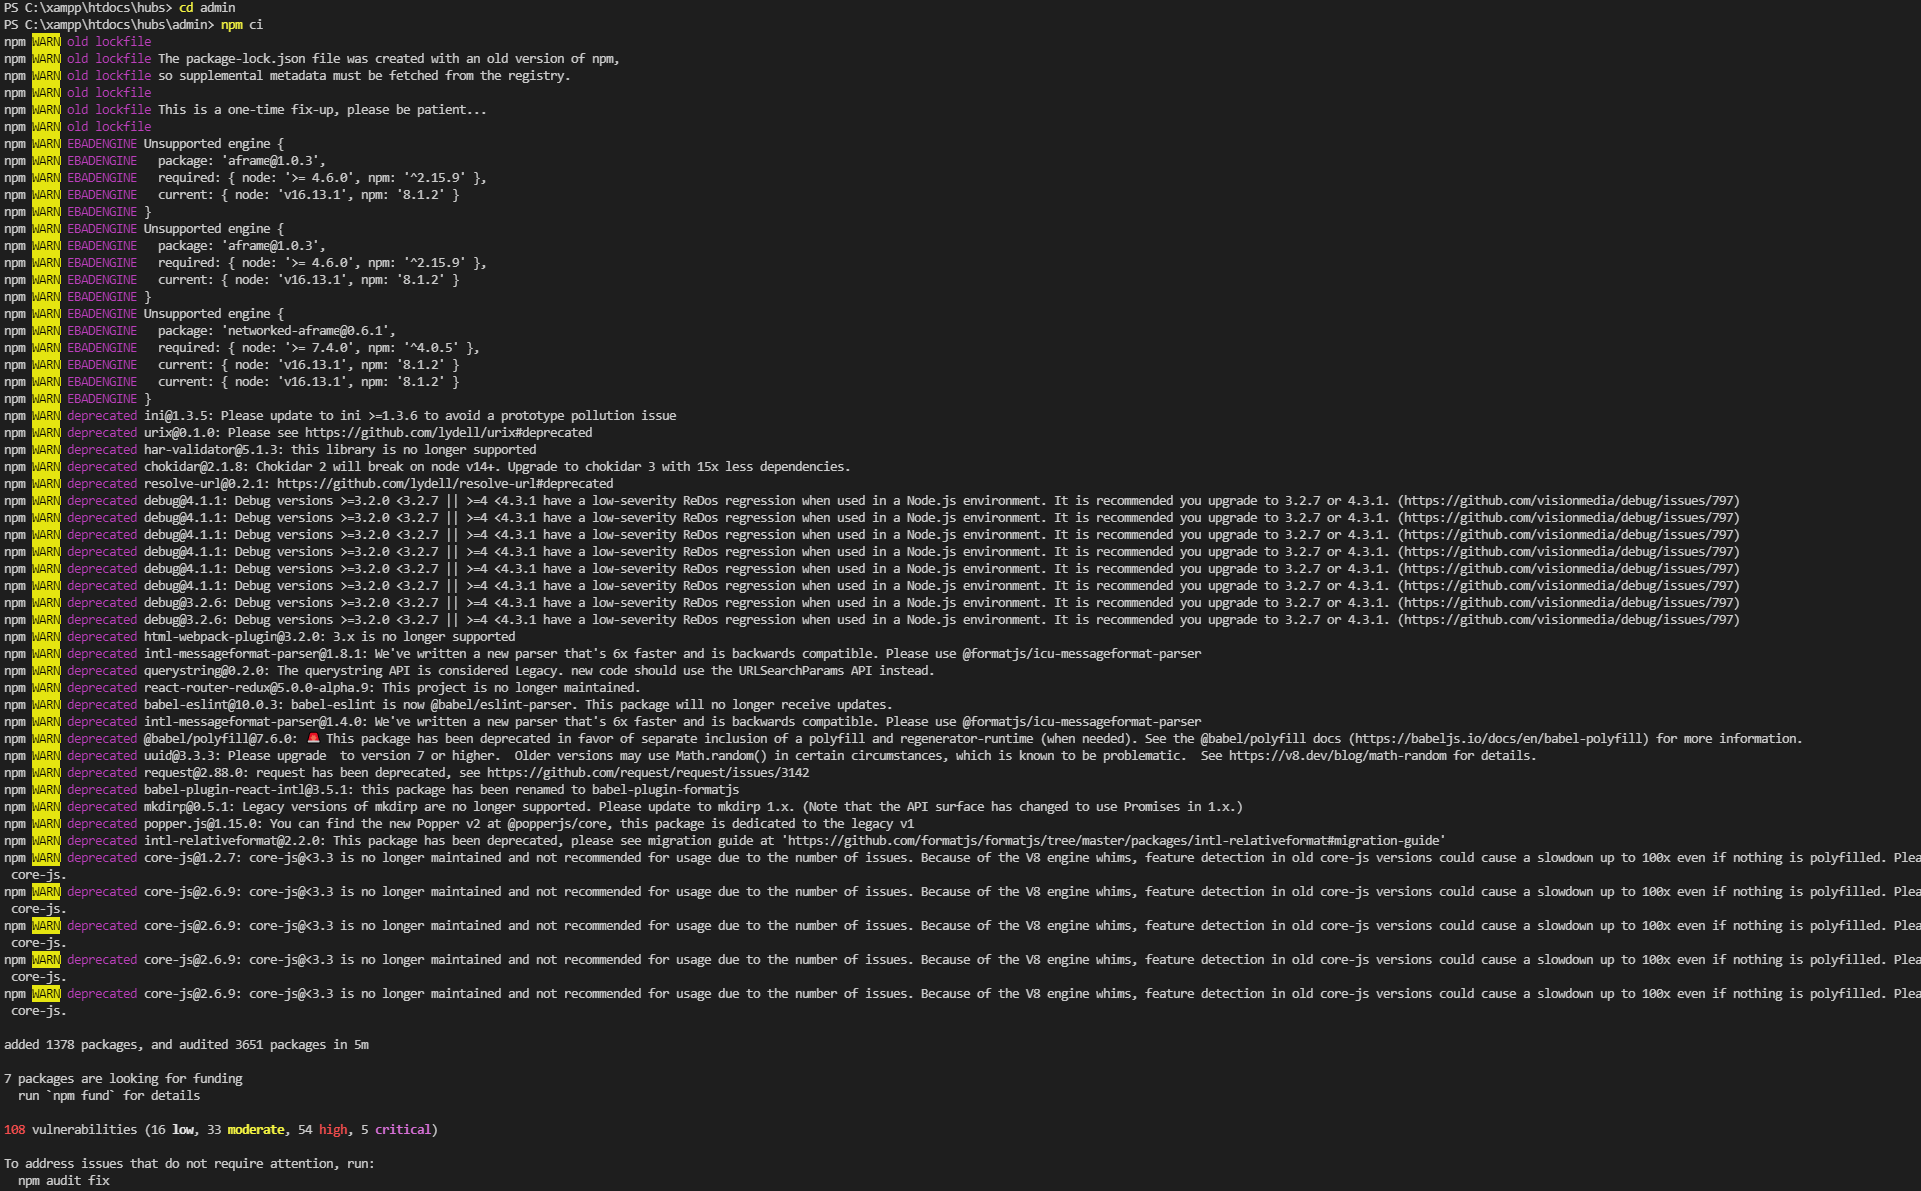
Task: Click the '16 low' severity count
Action: coord(172,1130)
